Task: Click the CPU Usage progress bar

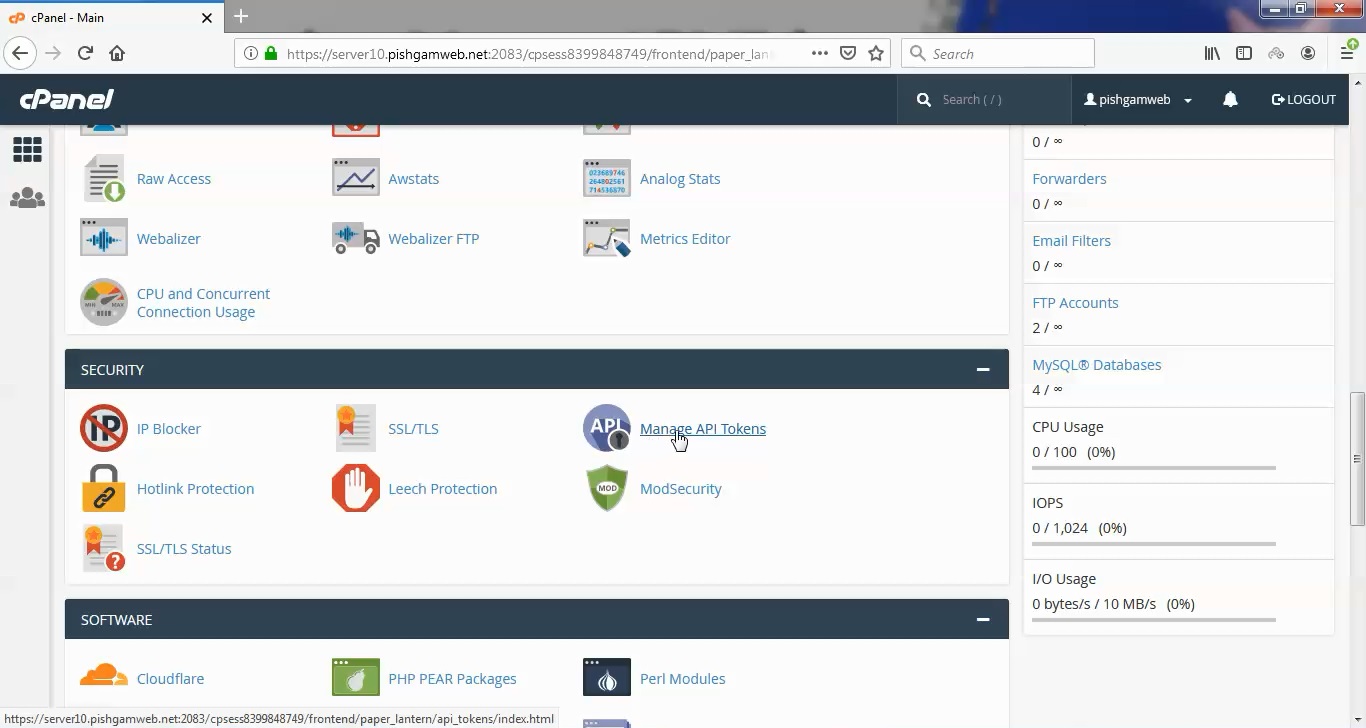Action: (1153, 467)
